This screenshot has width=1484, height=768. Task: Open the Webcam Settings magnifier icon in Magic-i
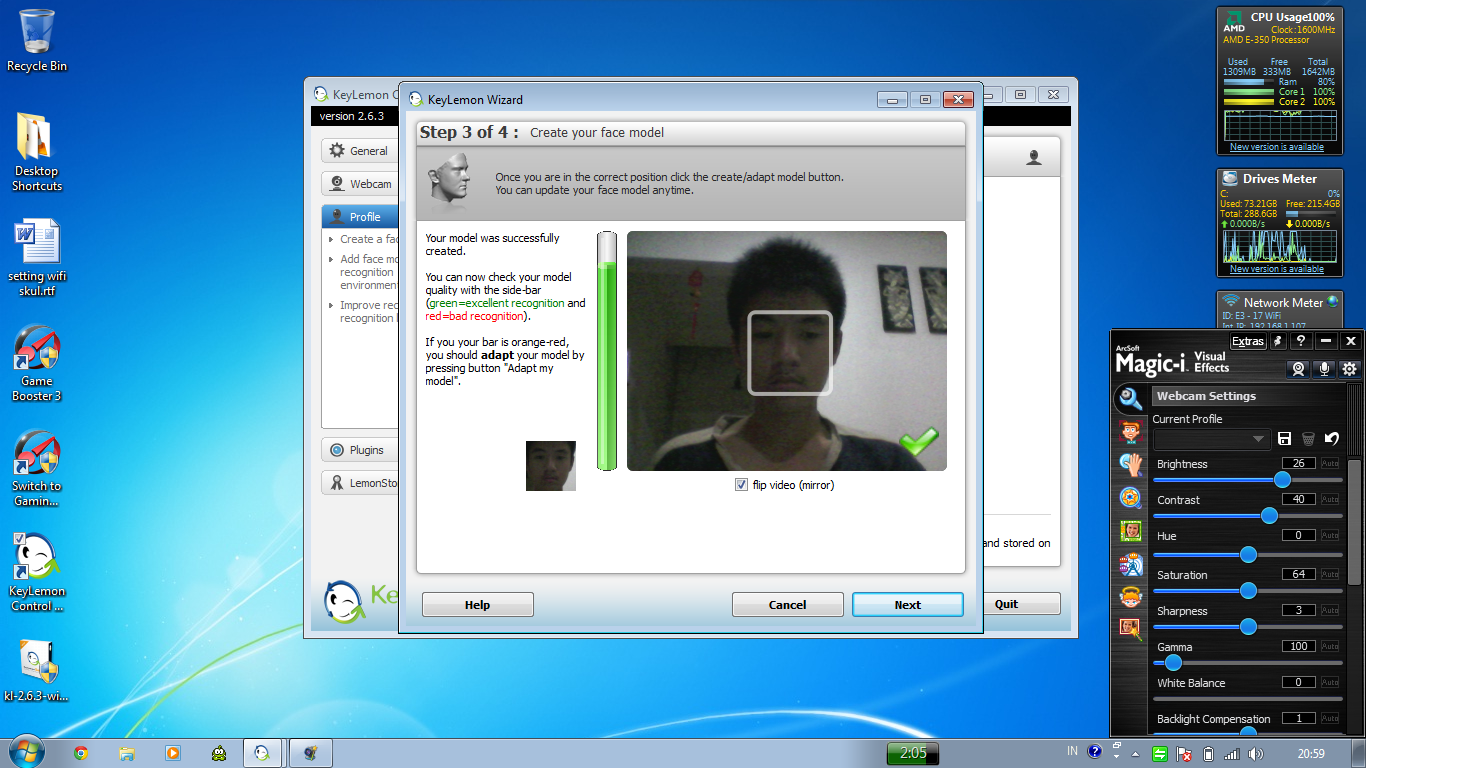pos(1131,399)
